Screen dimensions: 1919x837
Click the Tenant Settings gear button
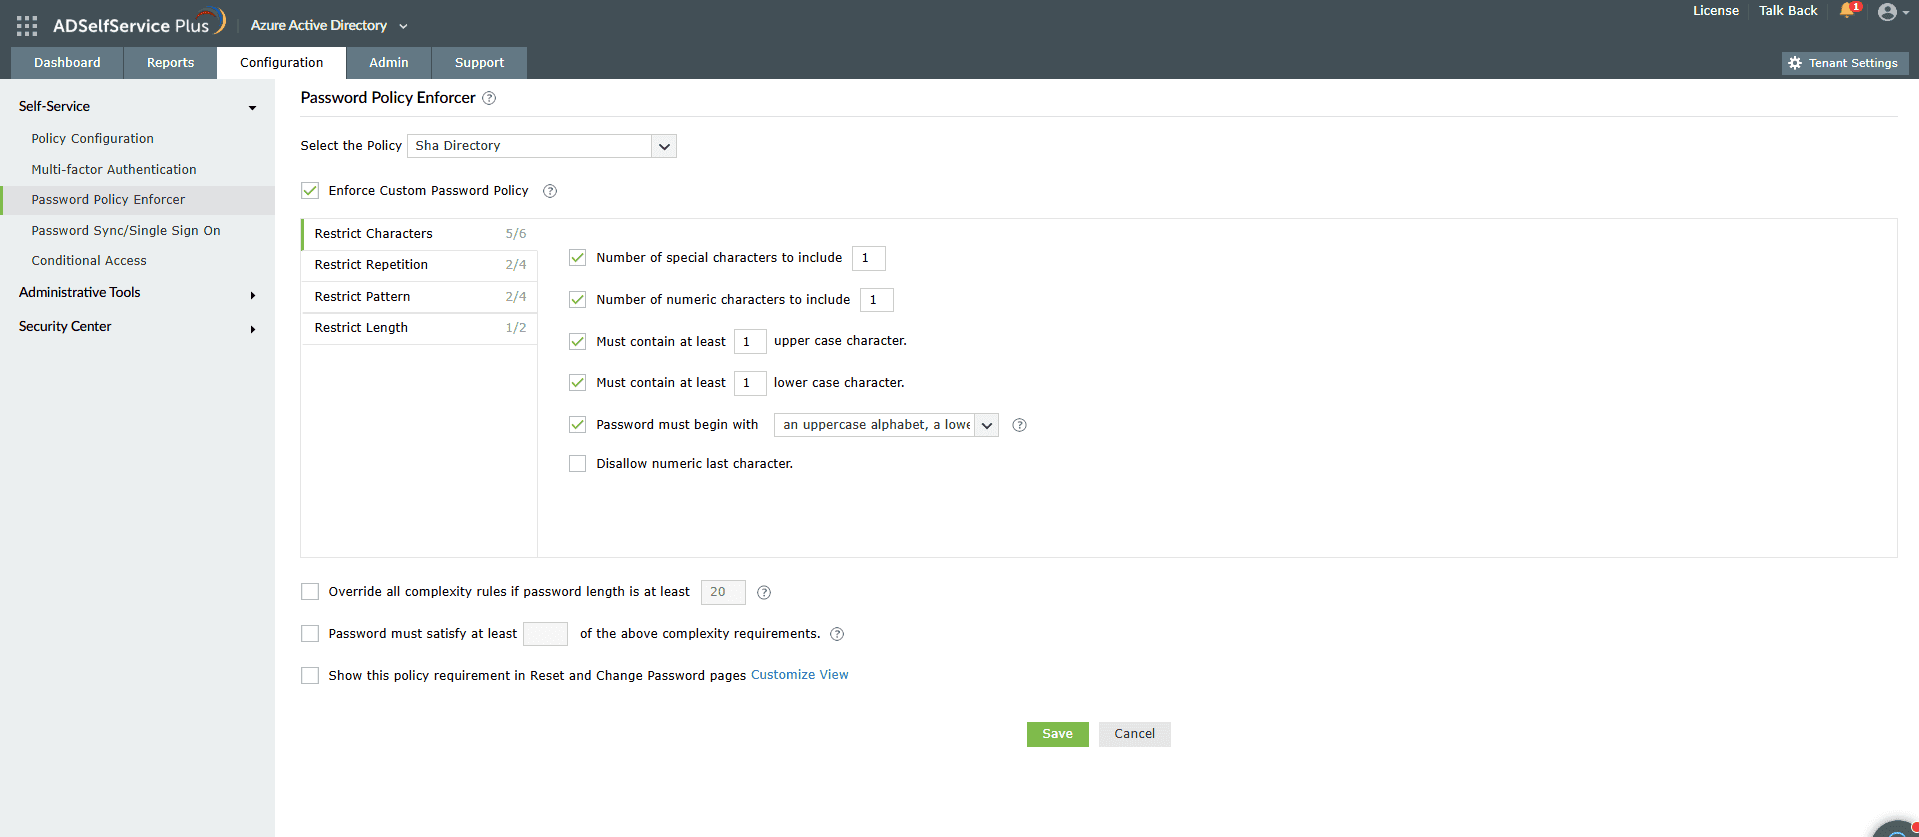tap(1845, 63)
